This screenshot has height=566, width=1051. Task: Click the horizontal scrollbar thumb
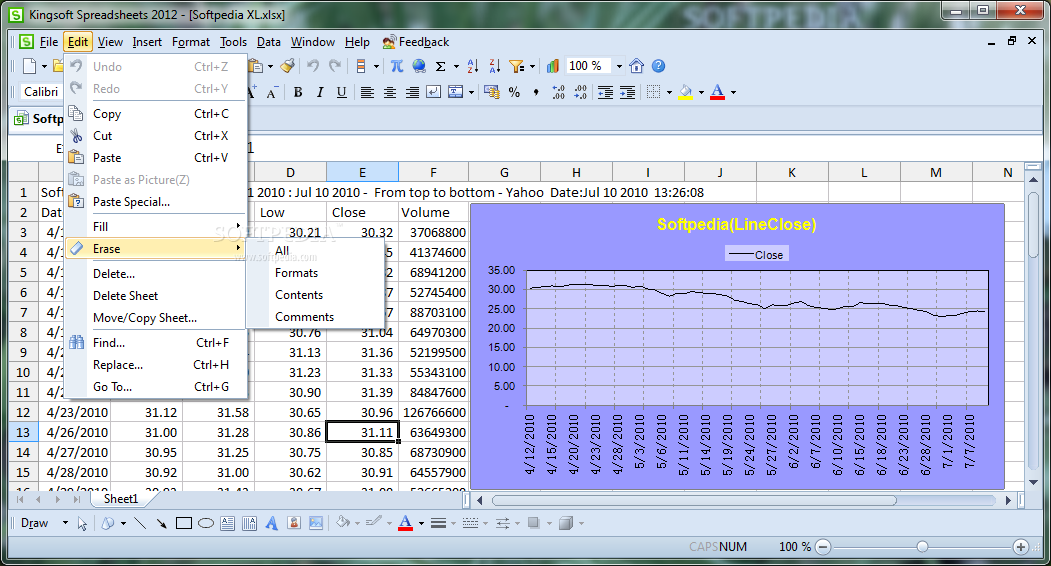(x=694, y=500)
